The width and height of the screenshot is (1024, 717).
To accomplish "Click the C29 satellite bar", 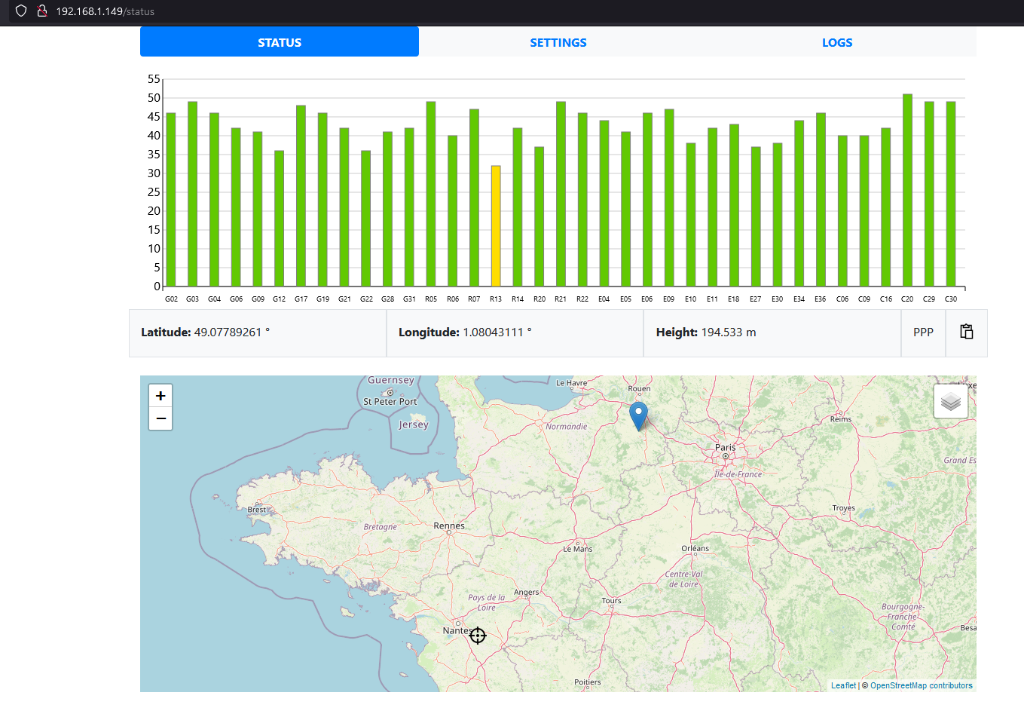I will (929, 194).
